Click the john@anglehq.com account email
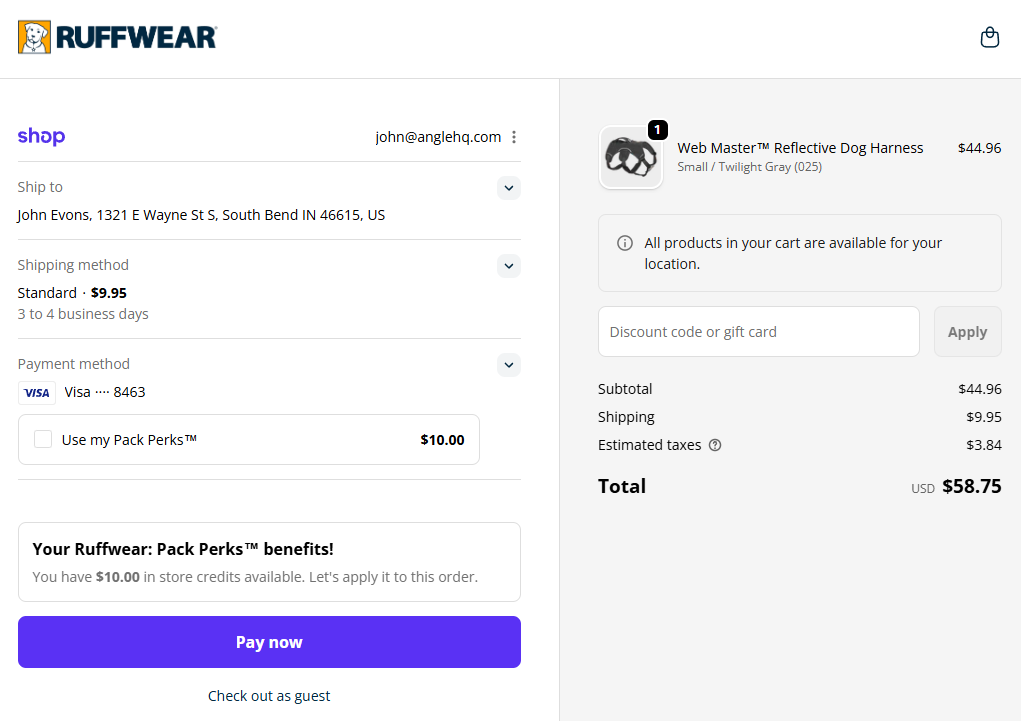Screen dimensions: 1021x721 coord(438,137)
